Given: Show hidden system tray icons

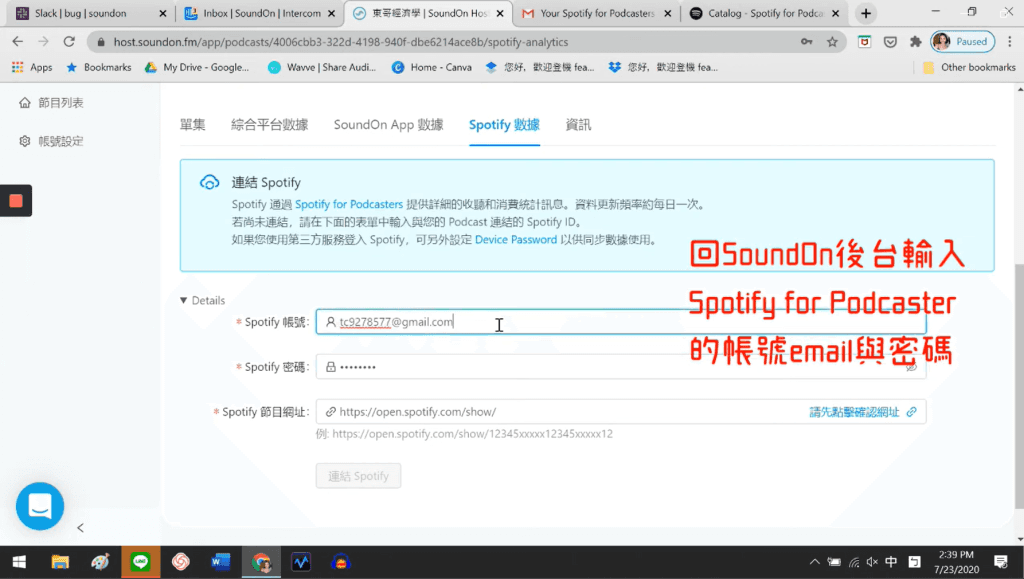Looking at the screenshot, I should click(x=814, y=562).
